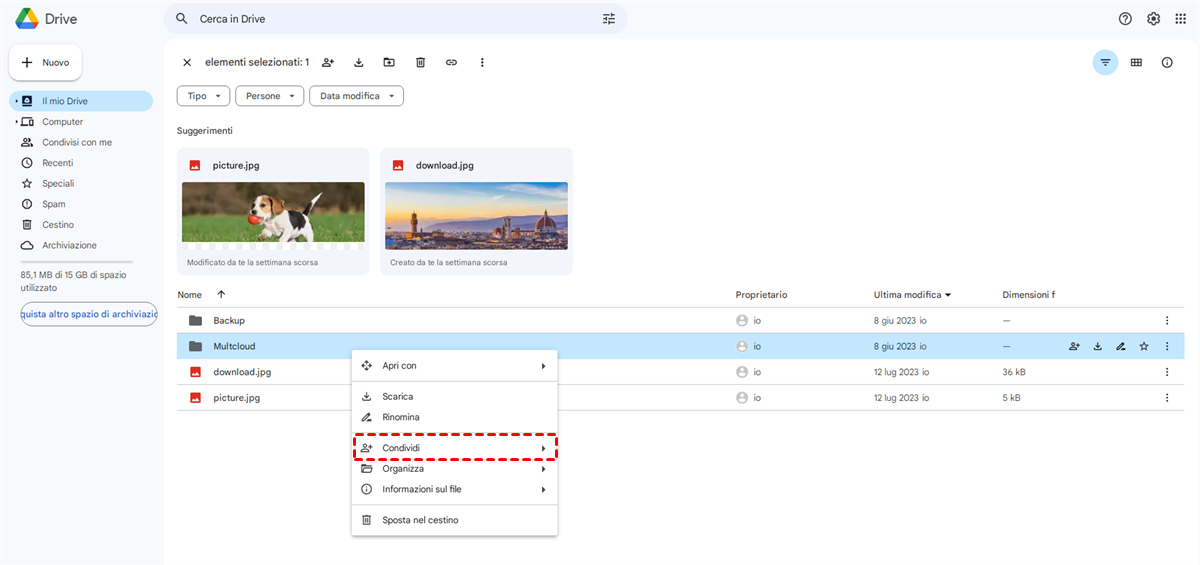Open Spam in the sidebar
1200x565 pixels.
pos(54,204)
